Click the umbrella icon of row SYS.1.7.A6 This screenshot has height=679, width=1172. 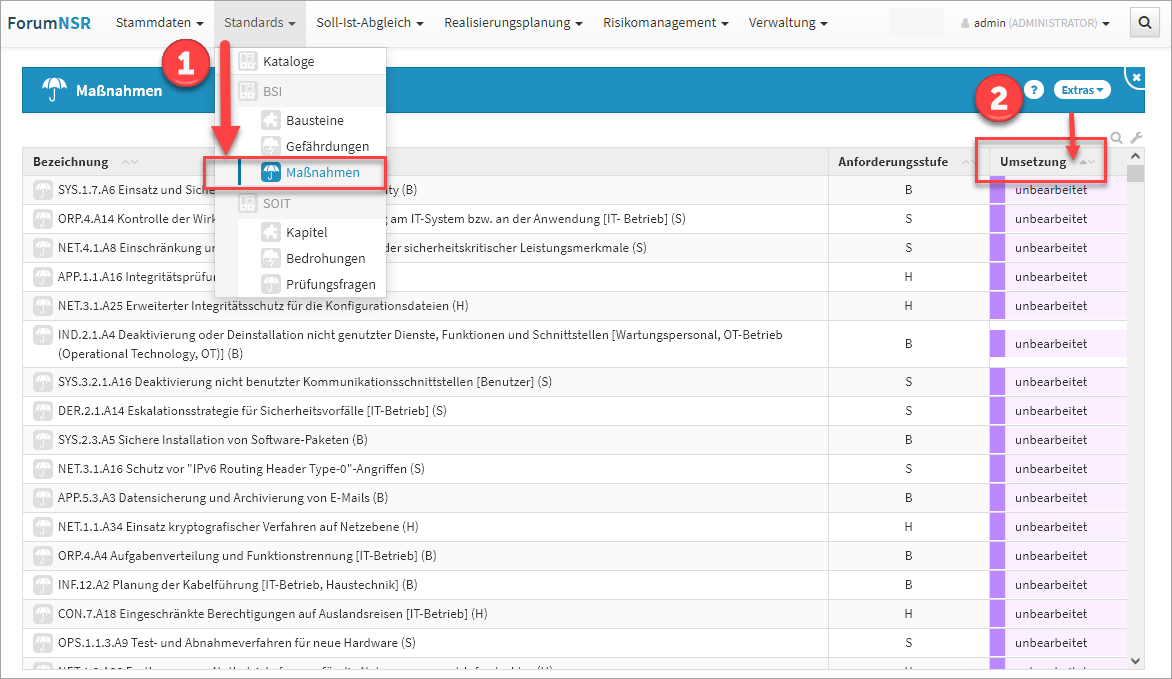(x=43, y=190)
